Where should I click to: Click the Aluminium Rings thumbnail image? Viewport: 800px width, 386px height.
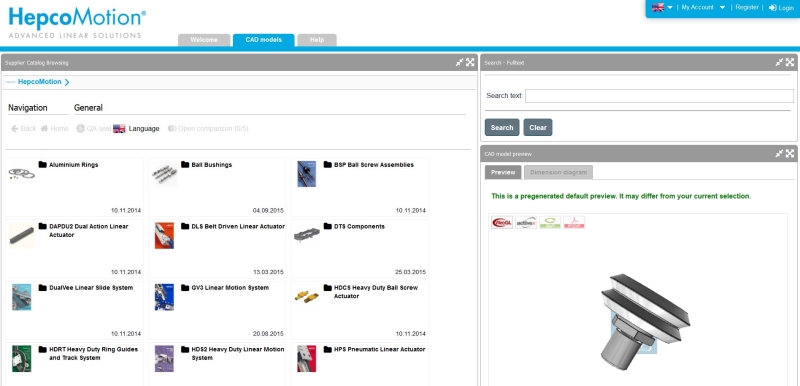click(22, 174)
